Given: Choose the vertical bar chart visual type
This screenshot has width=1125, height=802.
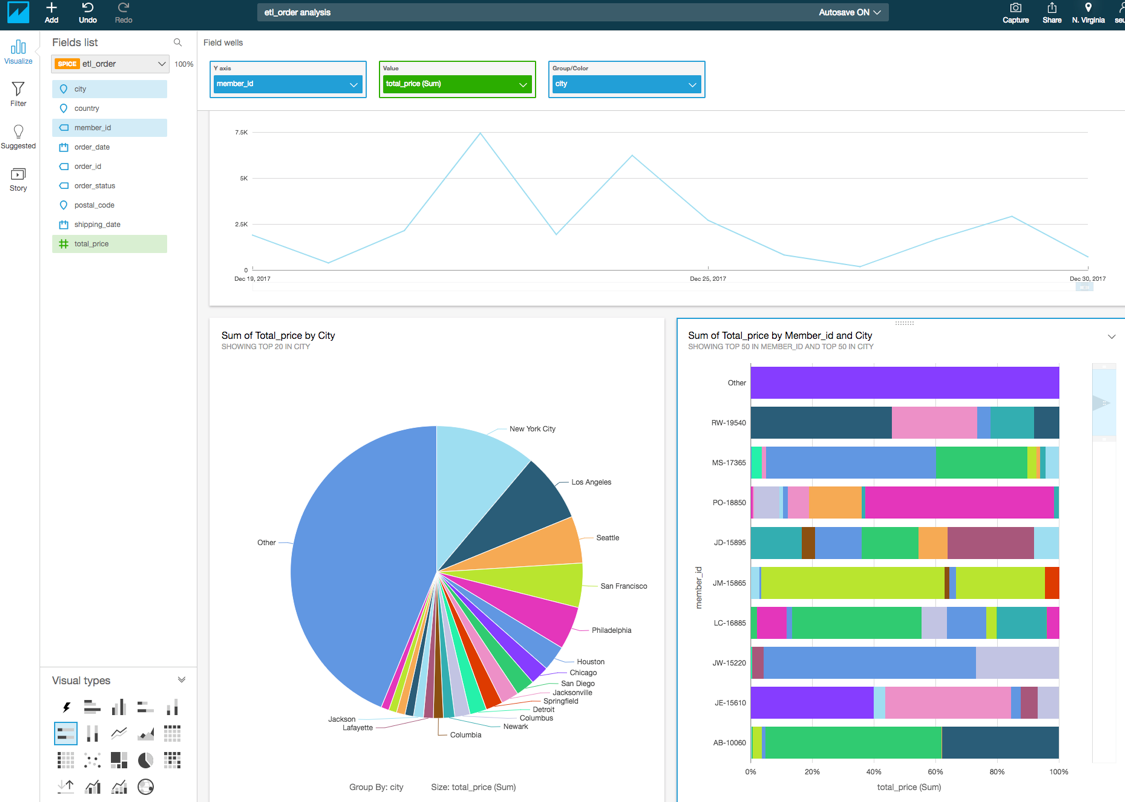Looking at the screenshot, I should (x=119, y=707).
